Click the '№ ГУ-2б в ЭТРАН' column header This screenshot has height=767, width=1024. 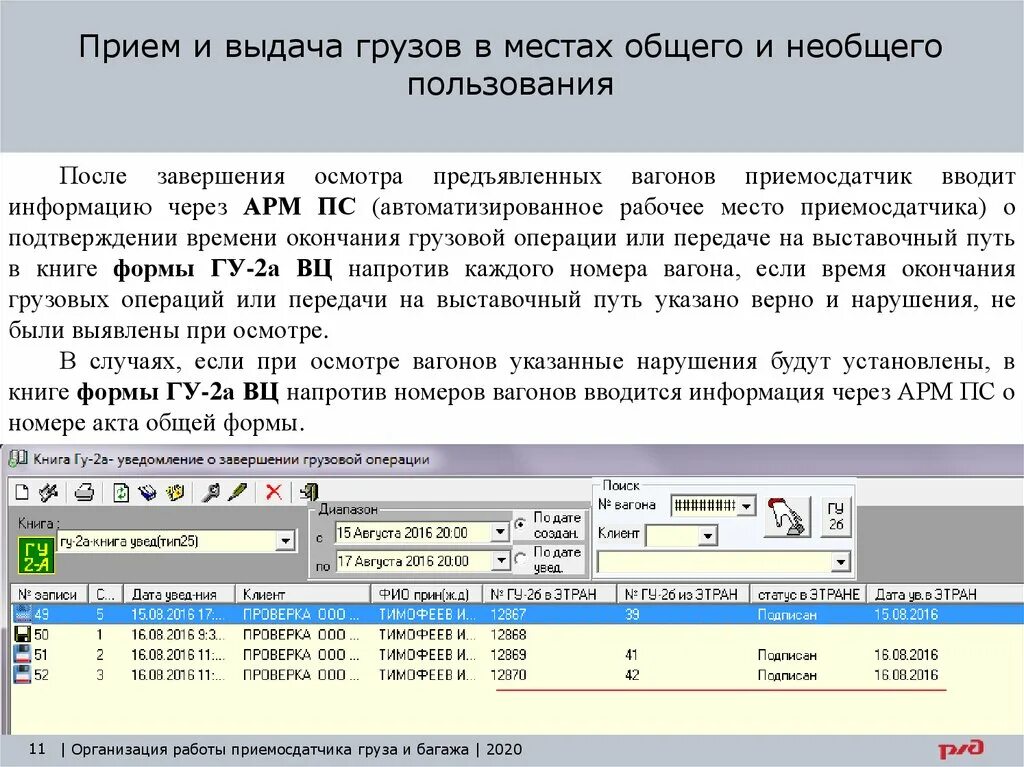point(550,595)
